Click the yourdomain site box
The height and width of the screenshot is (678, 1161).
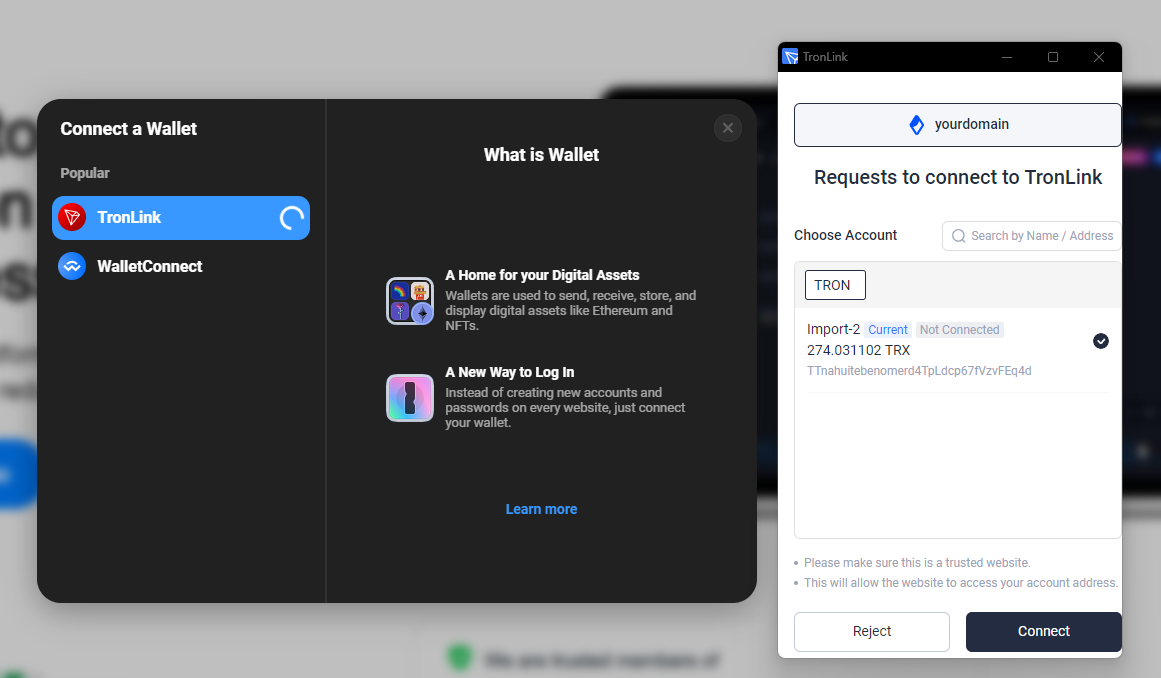click(957, 125)
